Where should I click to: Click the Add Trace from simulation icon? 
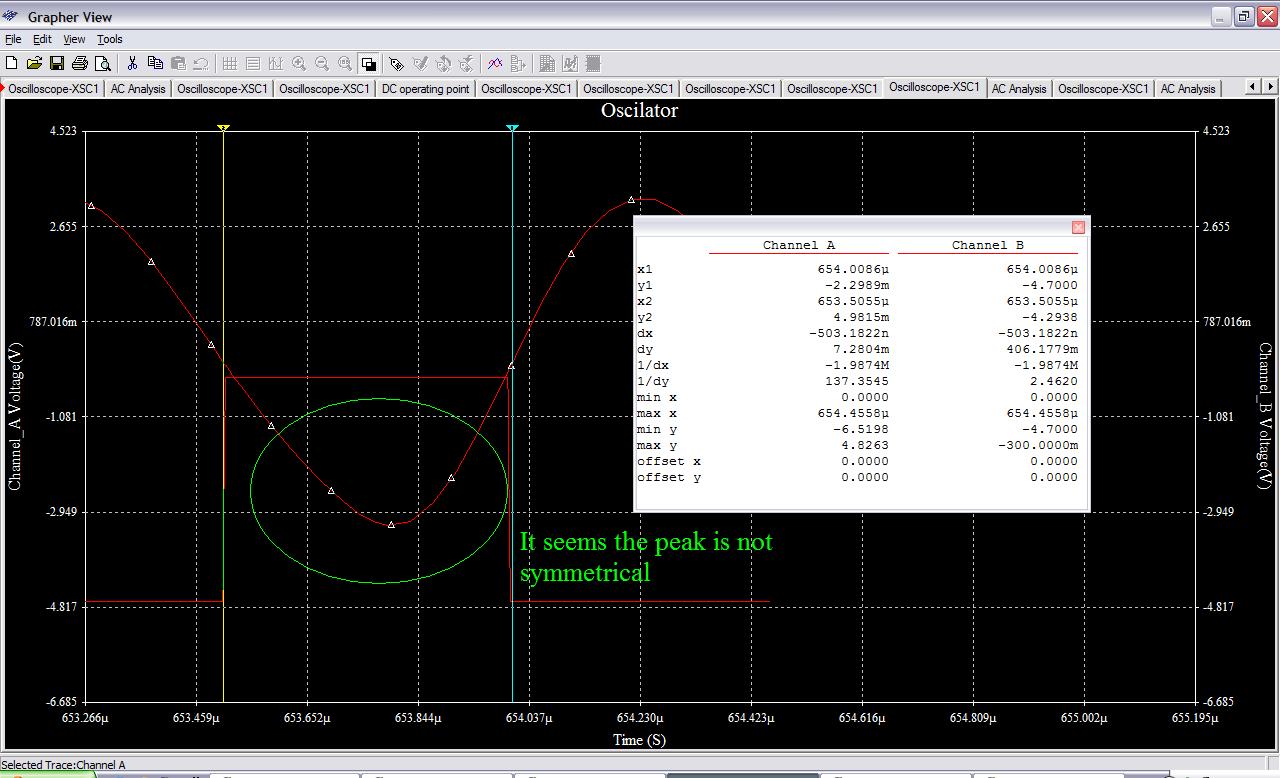(518, 63)
